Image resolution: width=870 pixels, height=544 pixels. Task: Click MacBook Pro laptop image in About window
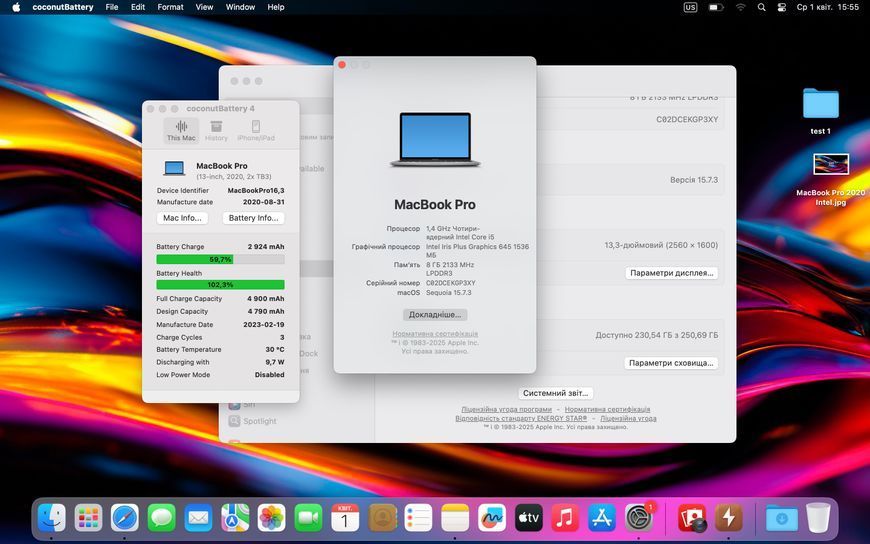click(x=435, y=139)
